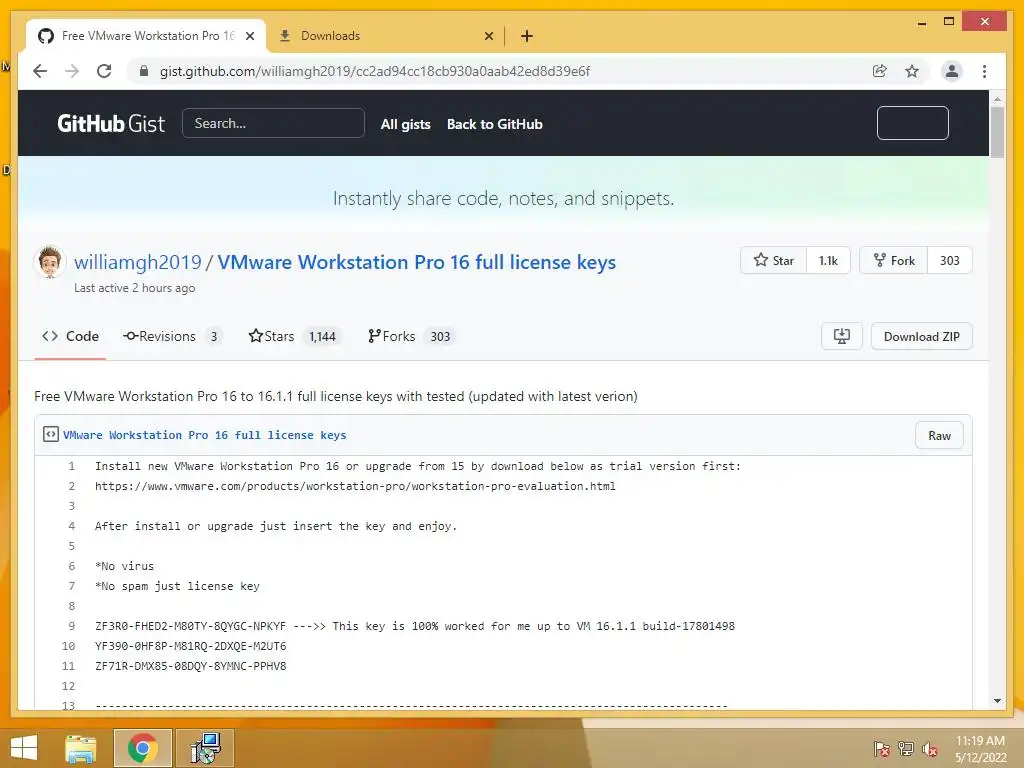This screenshot has height=768, width=1024.
Task: Click 'Last active 2 hours ago' text
Action: click(x=135, y=288)
